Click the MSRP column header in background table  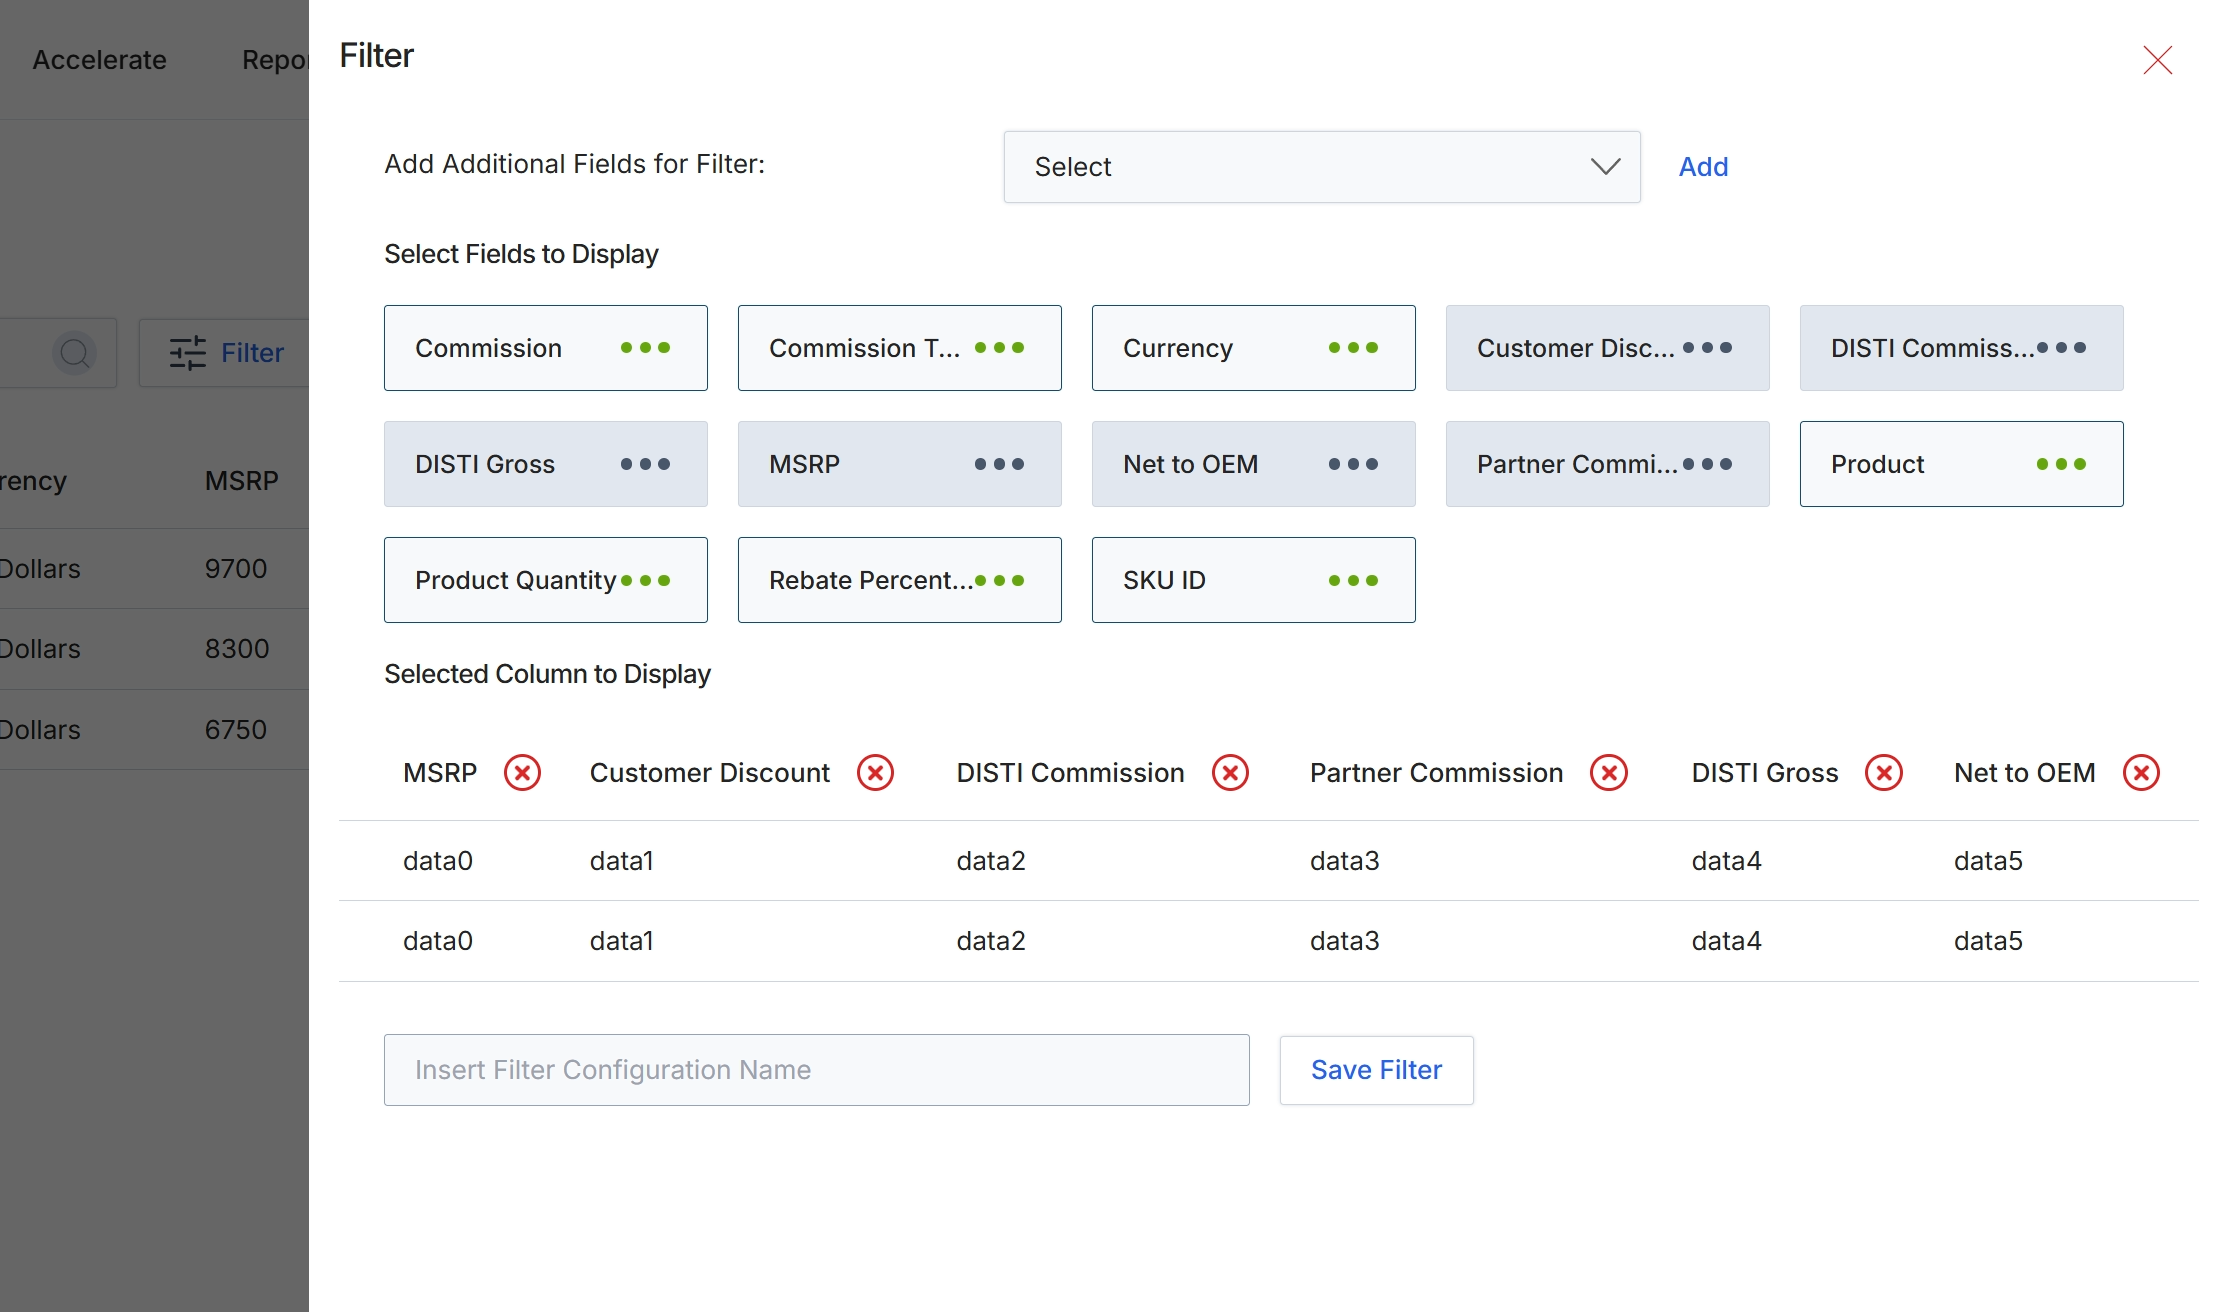[x=241, y=481]
